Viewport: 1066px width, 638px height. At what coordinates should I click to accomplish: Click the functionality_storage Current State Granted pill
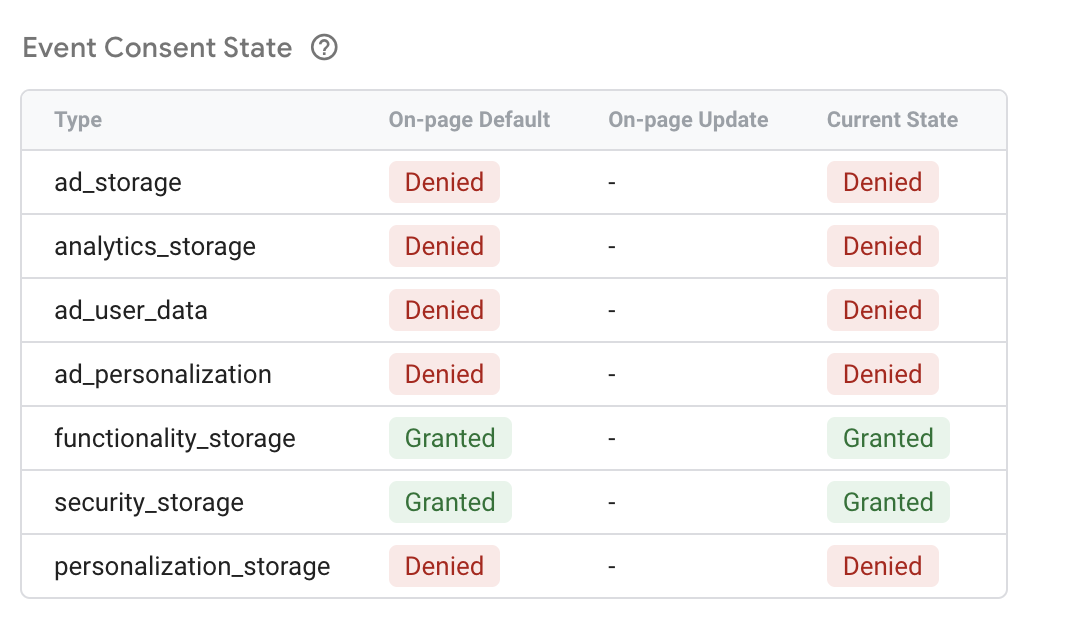888,438
